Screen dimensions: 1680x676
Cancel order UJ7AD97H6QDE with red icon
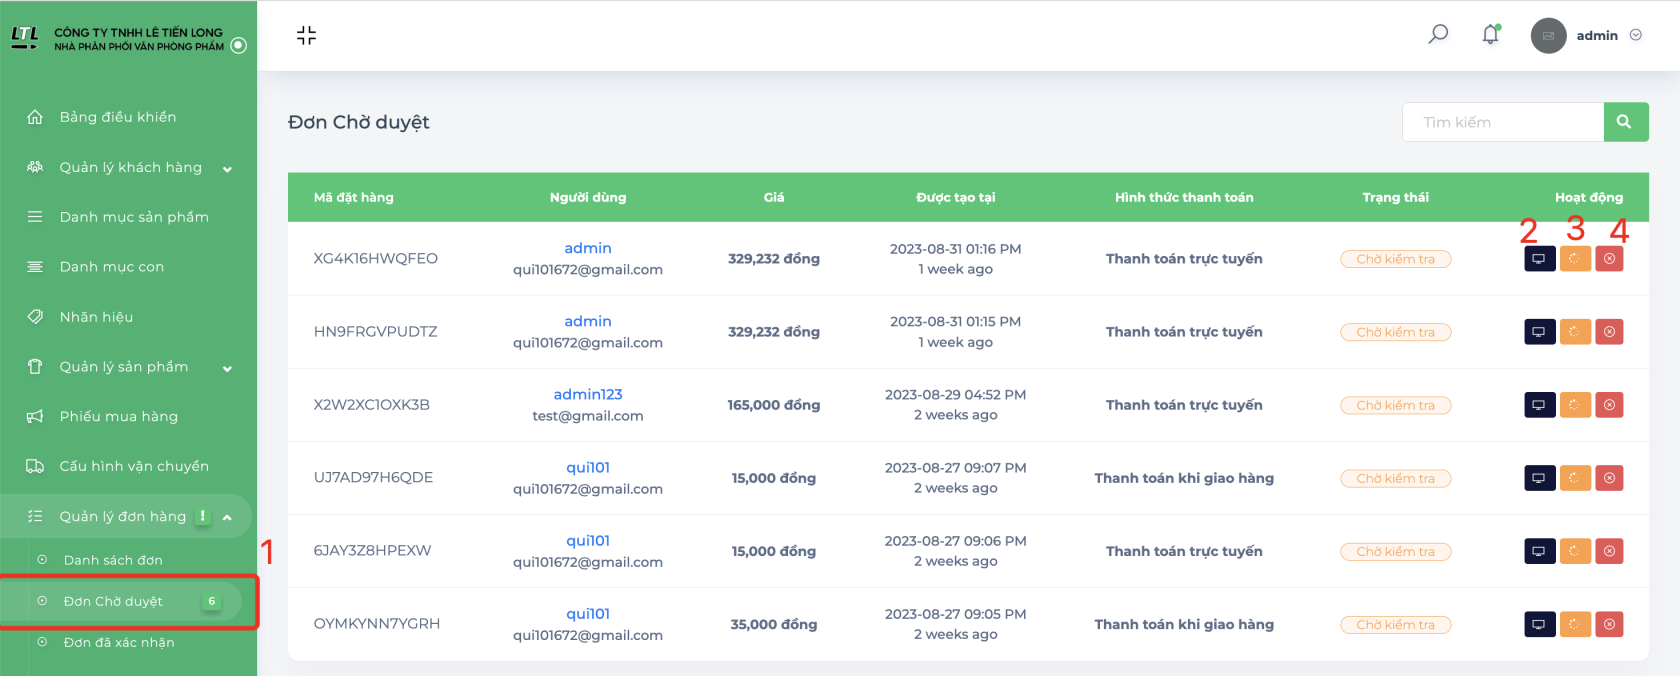1609,478
